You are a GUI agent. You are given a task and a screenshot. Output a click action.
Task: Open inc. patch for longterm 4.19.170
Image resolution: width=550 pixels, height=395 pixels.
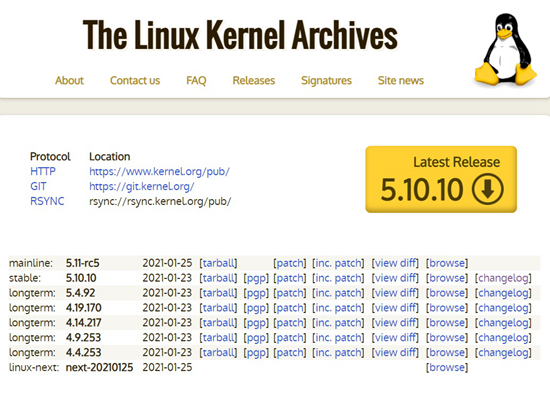[338, 308]
